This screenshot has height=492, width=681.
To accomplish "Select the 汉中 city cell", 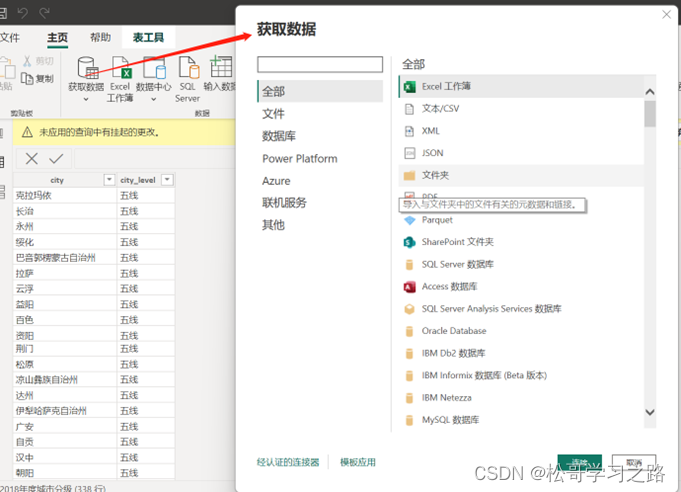I will pos(65,457).
